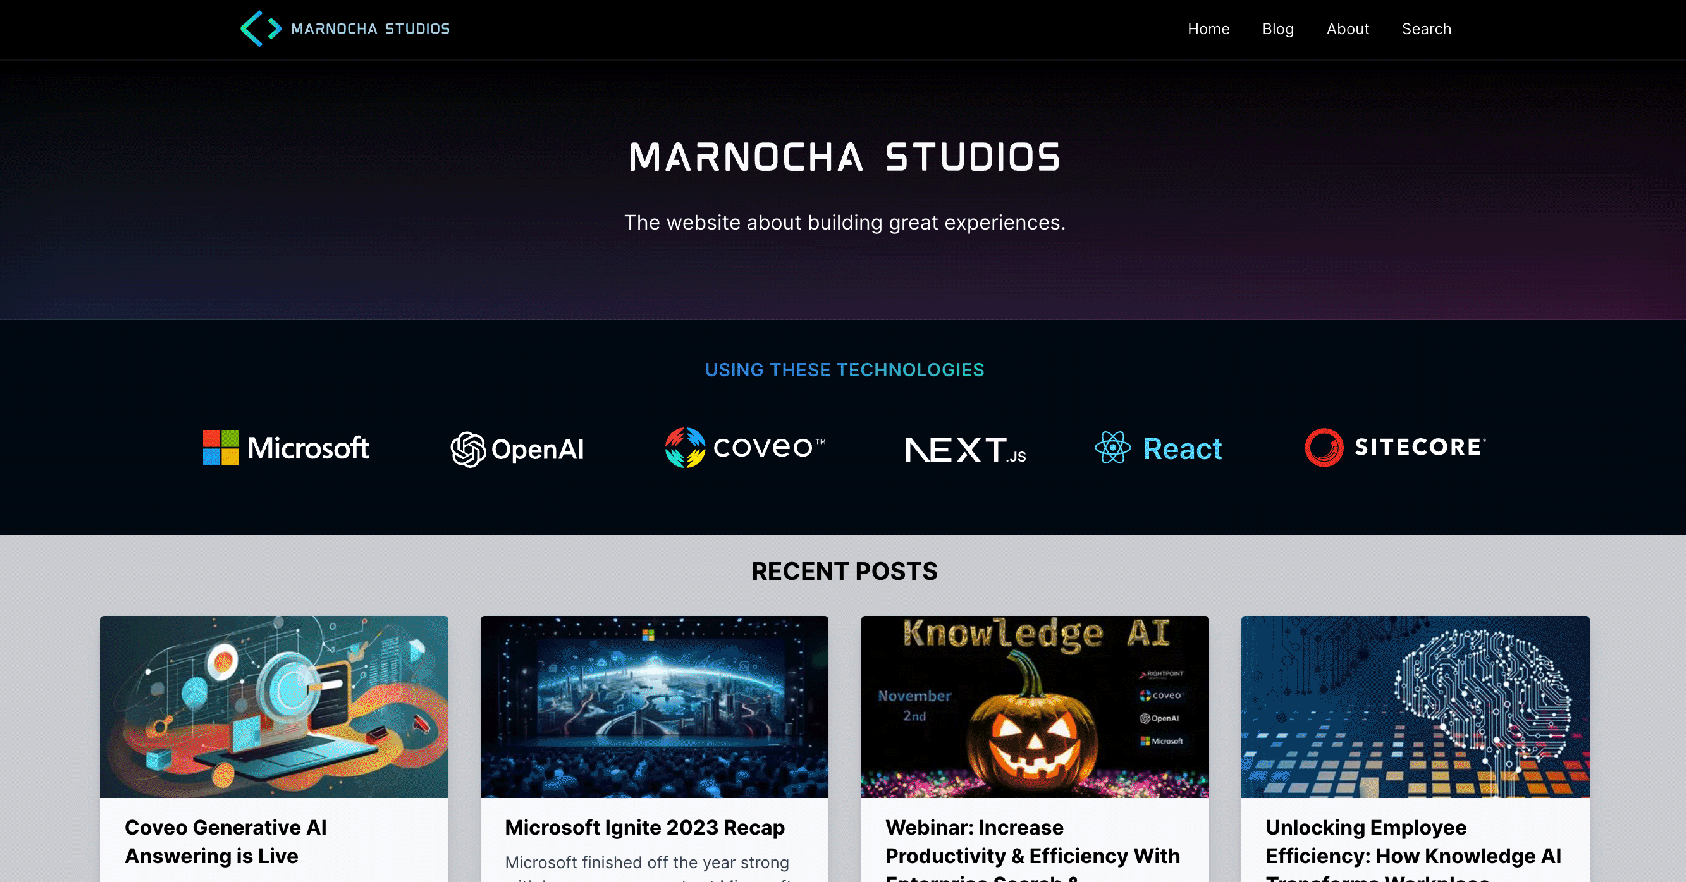The width and height of the screenshot is (1686, 882).
Task: Open 'Webinar: Increase Productivity & Efficiency' title
Action: pyautogui.click(x=1032, y=849)
